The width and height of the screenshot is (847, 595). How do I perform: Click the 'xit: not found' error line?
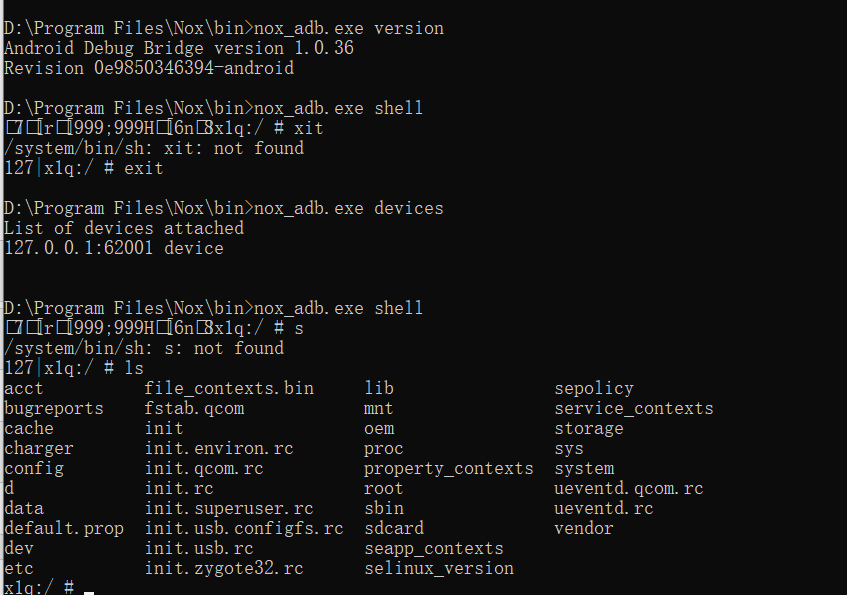[154, 148]
